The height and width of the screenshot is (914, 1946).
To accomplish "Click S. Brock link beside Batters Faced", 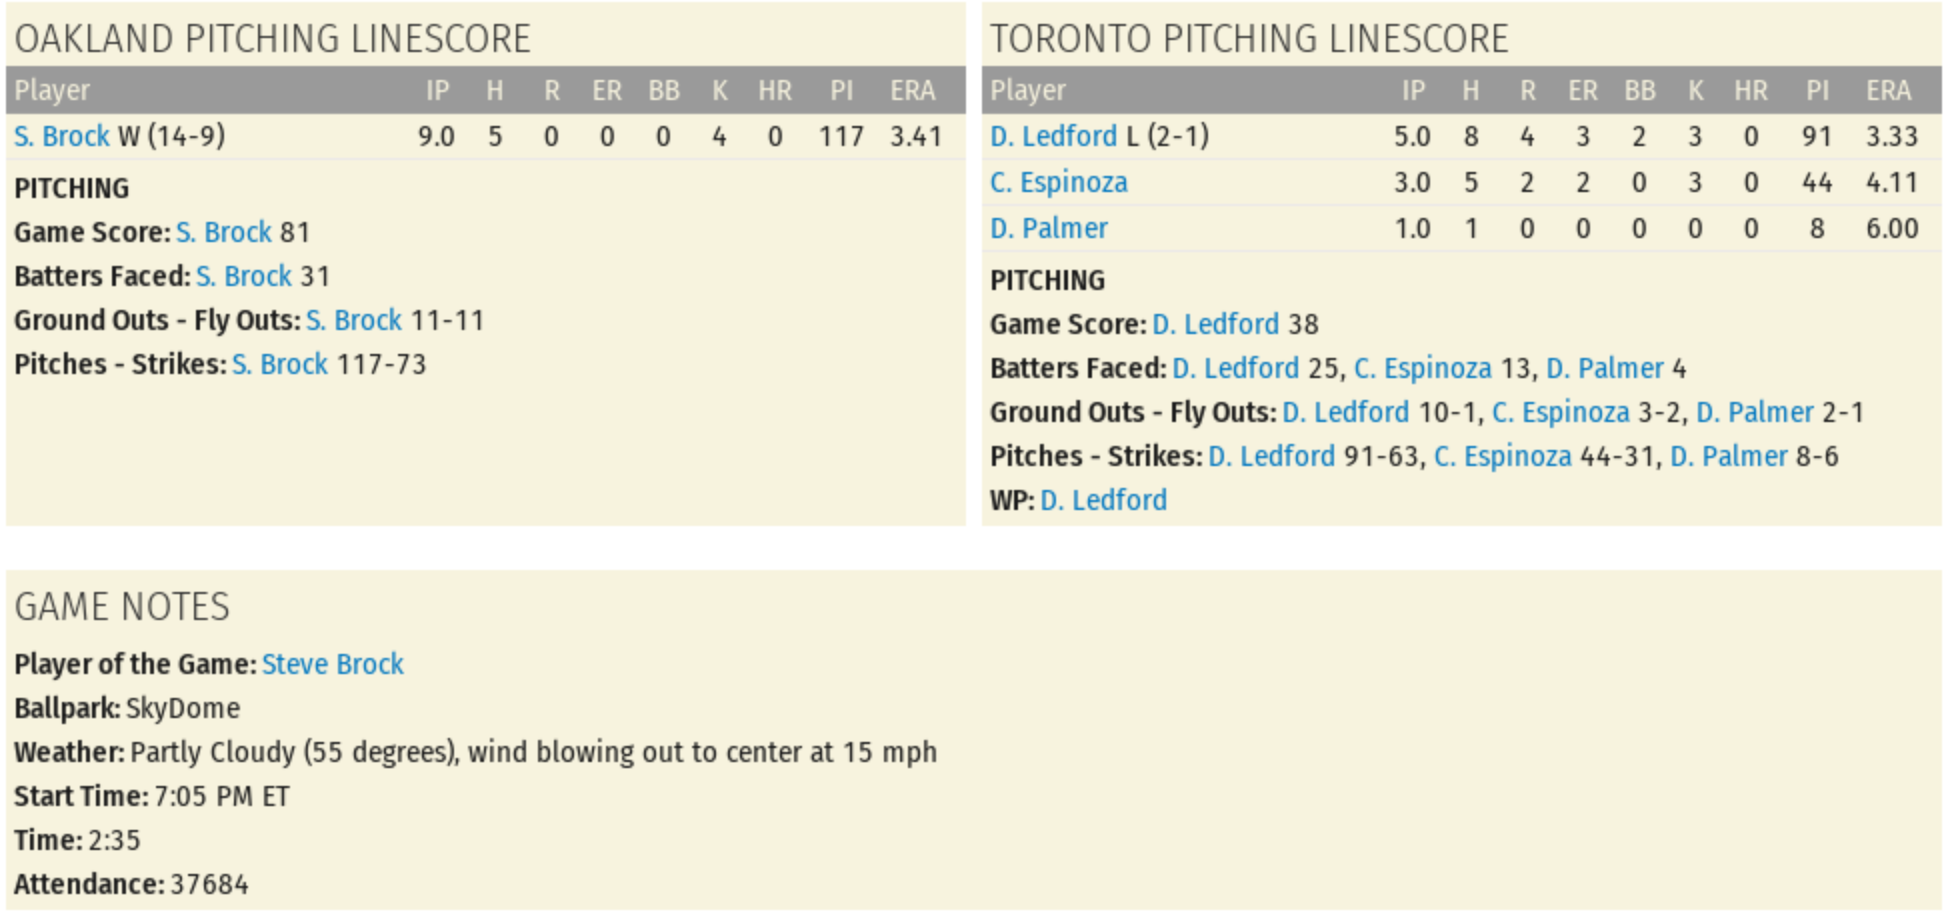I will [243, 276].
